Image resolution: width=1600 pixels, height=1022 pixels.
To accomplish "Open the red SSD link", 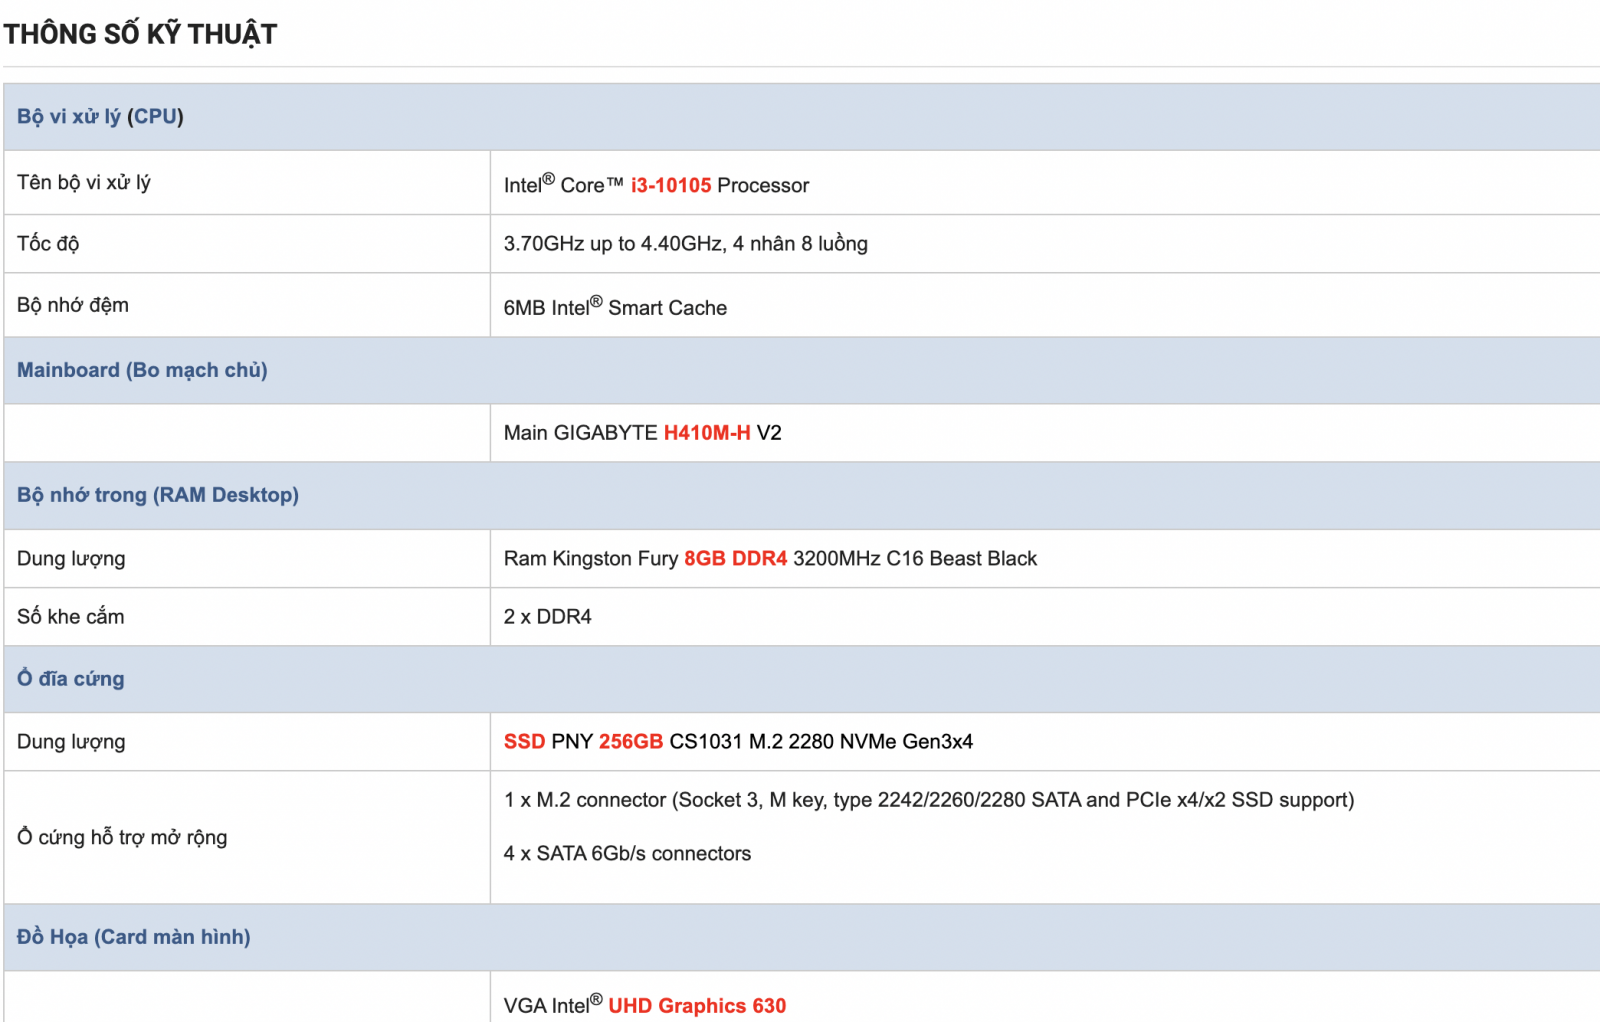I will pyautogui.click(x=524, y=742).
